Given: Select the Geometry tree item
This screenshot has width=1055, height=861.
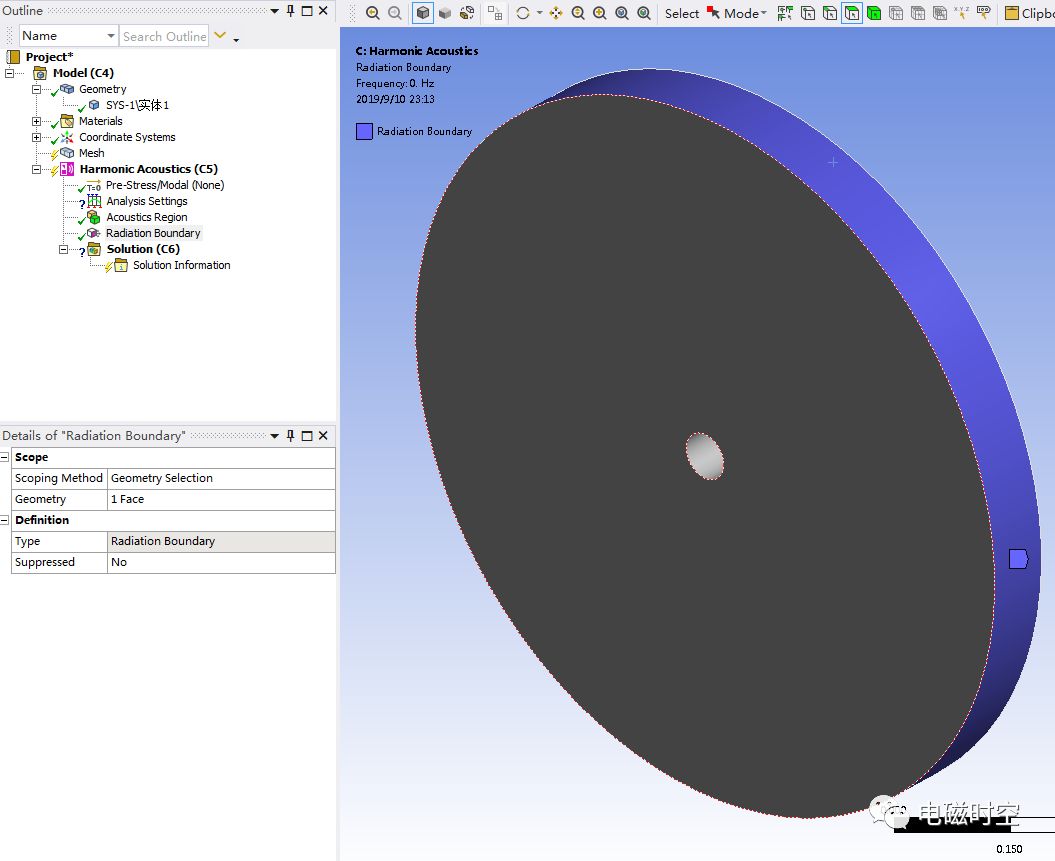Looking at the screenshot, I should (x=102, y=89).
